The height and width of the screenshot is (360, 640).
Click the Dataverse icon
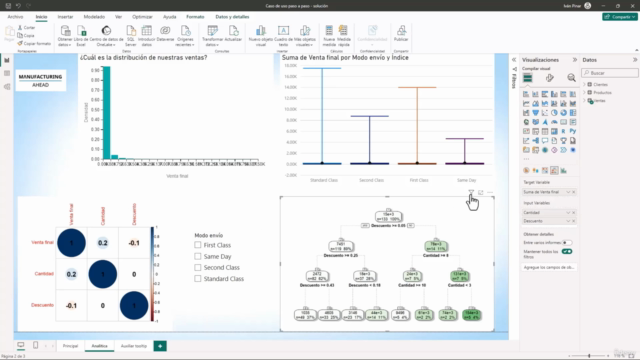(x=165, y=33)
